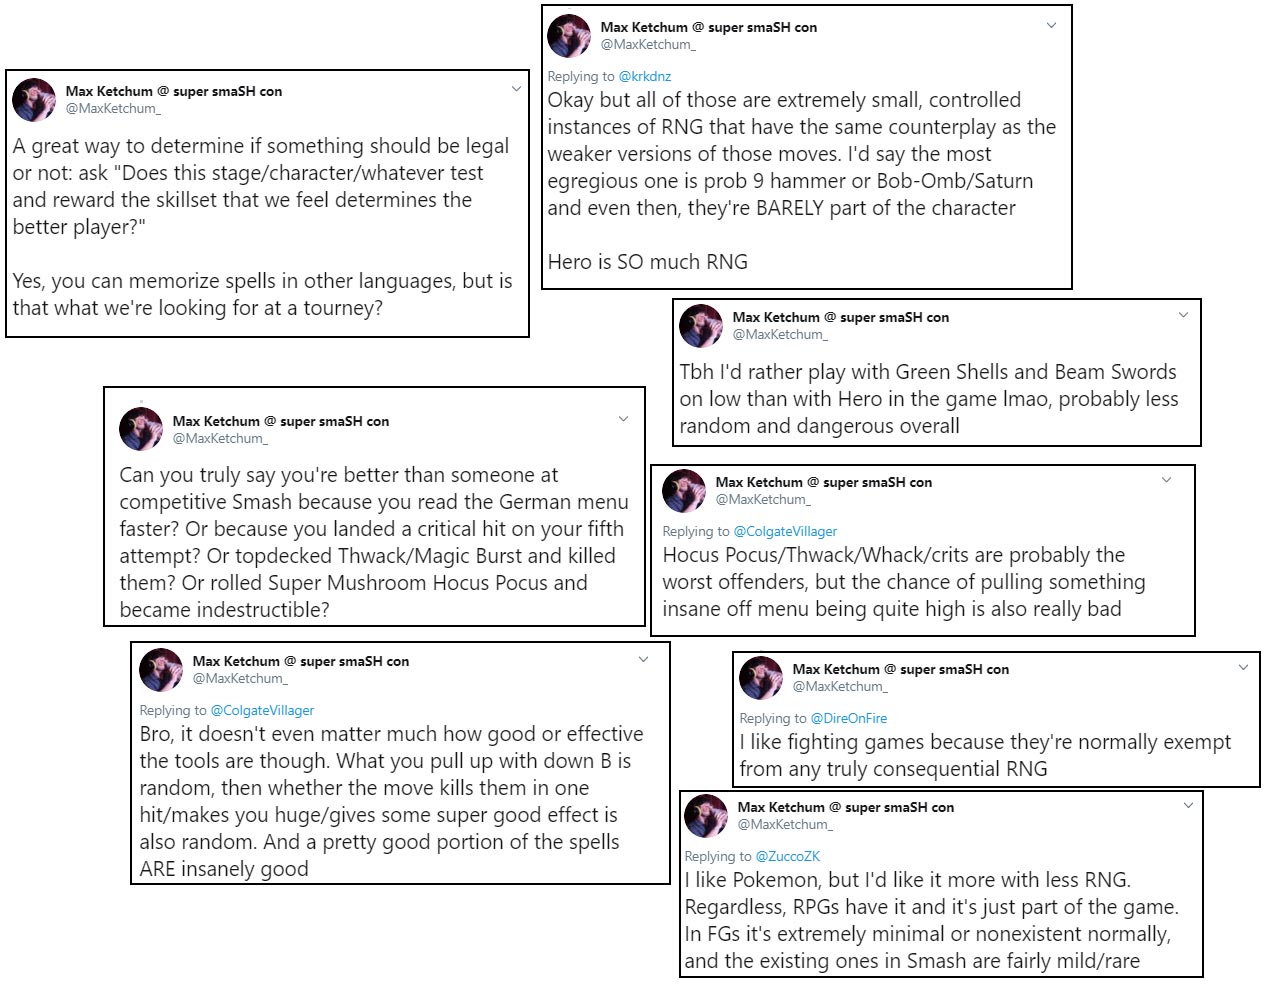The height and width of the screenshot is (994, 1277).
Task: Open the @krkdnz reply mention link
Action: tap(645, 77)
